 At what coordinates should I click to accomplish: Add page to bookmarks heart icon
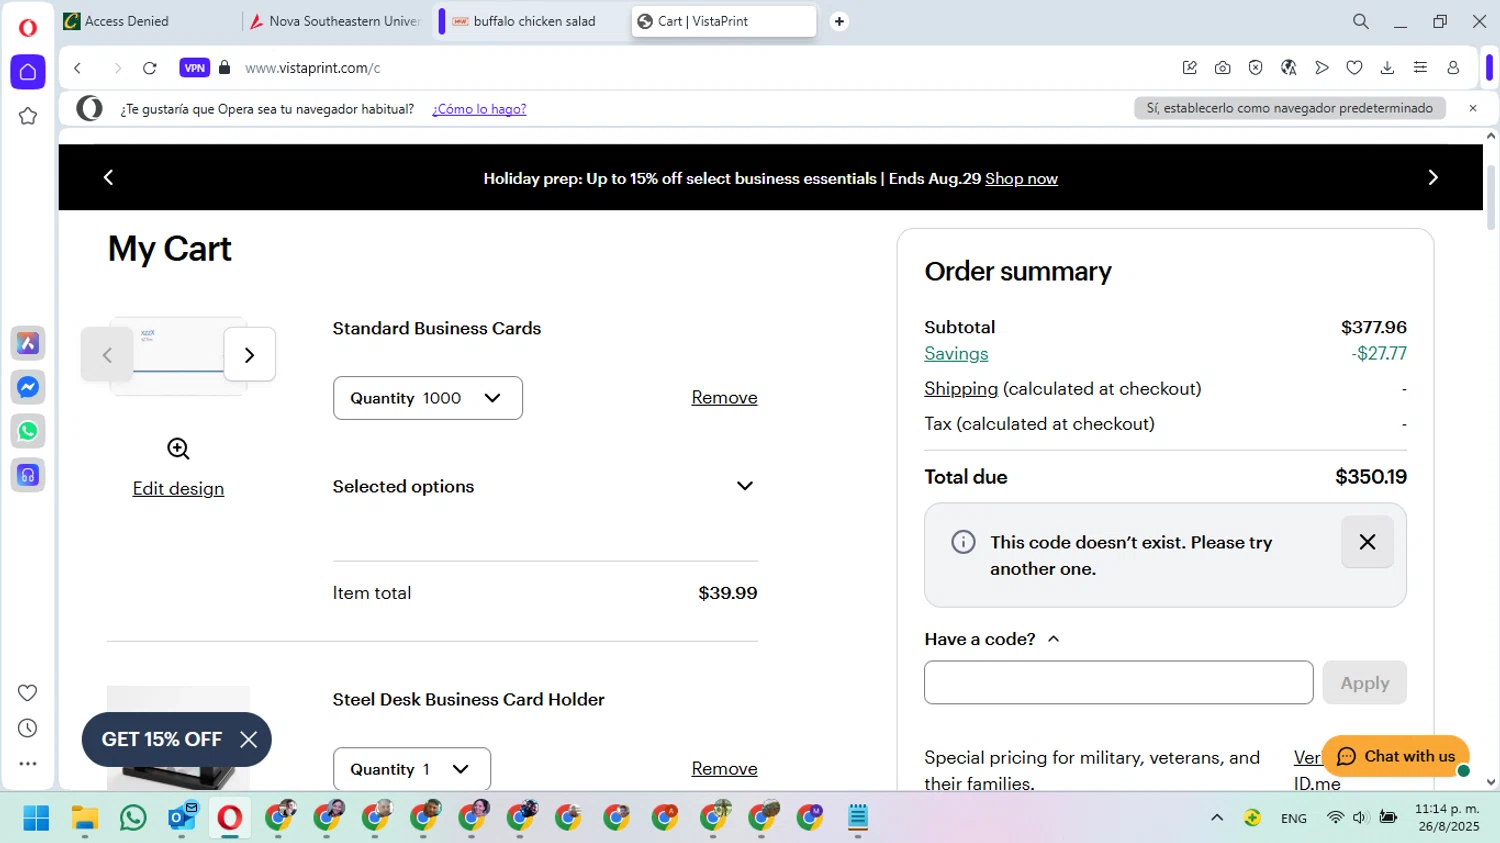[1354, 68]
